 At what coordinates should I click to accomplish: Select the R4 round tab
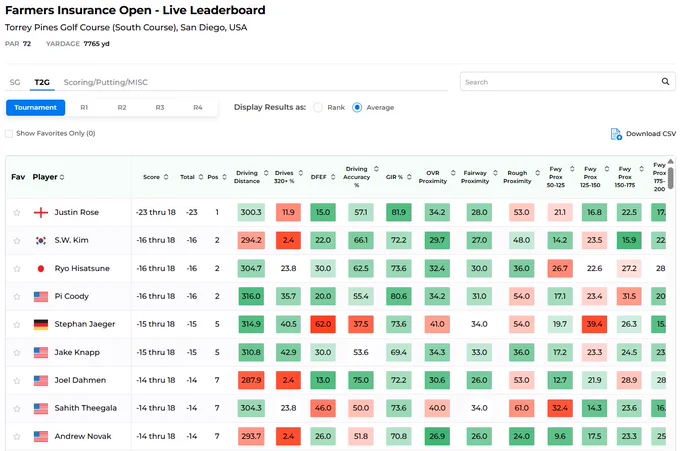coord(198,108)
